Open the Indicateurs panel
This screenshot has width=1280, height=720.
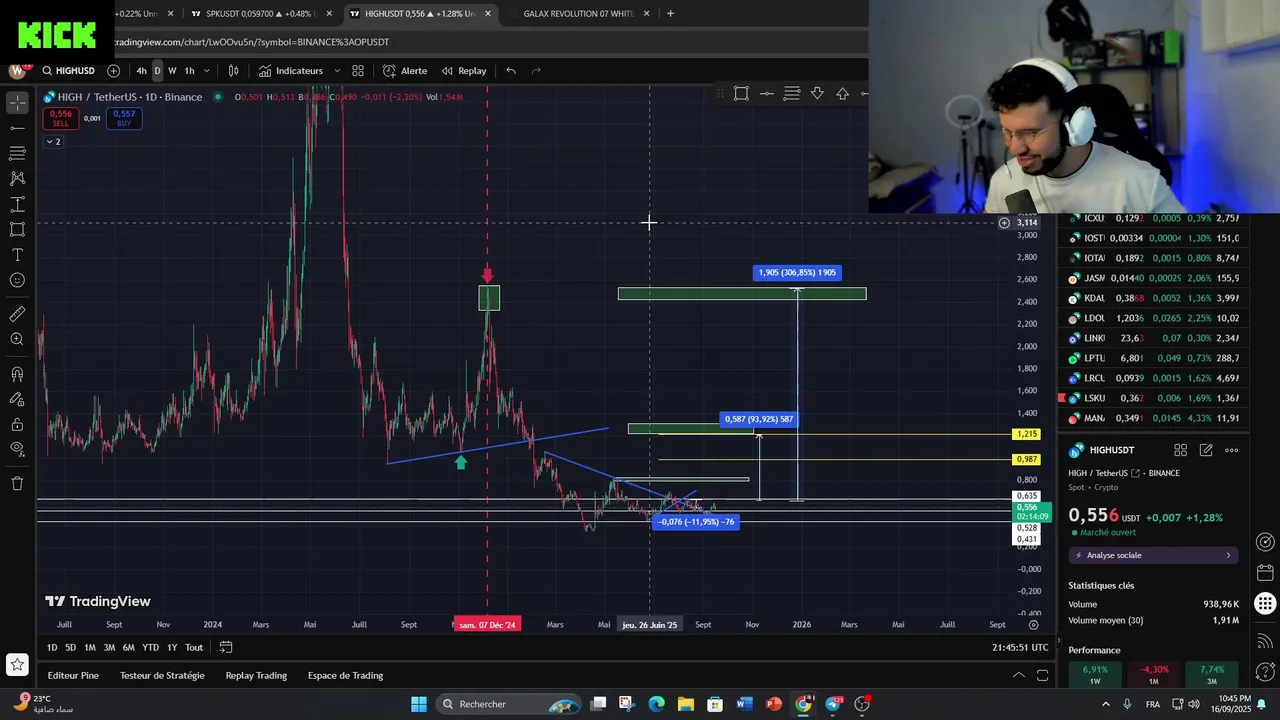290,71
